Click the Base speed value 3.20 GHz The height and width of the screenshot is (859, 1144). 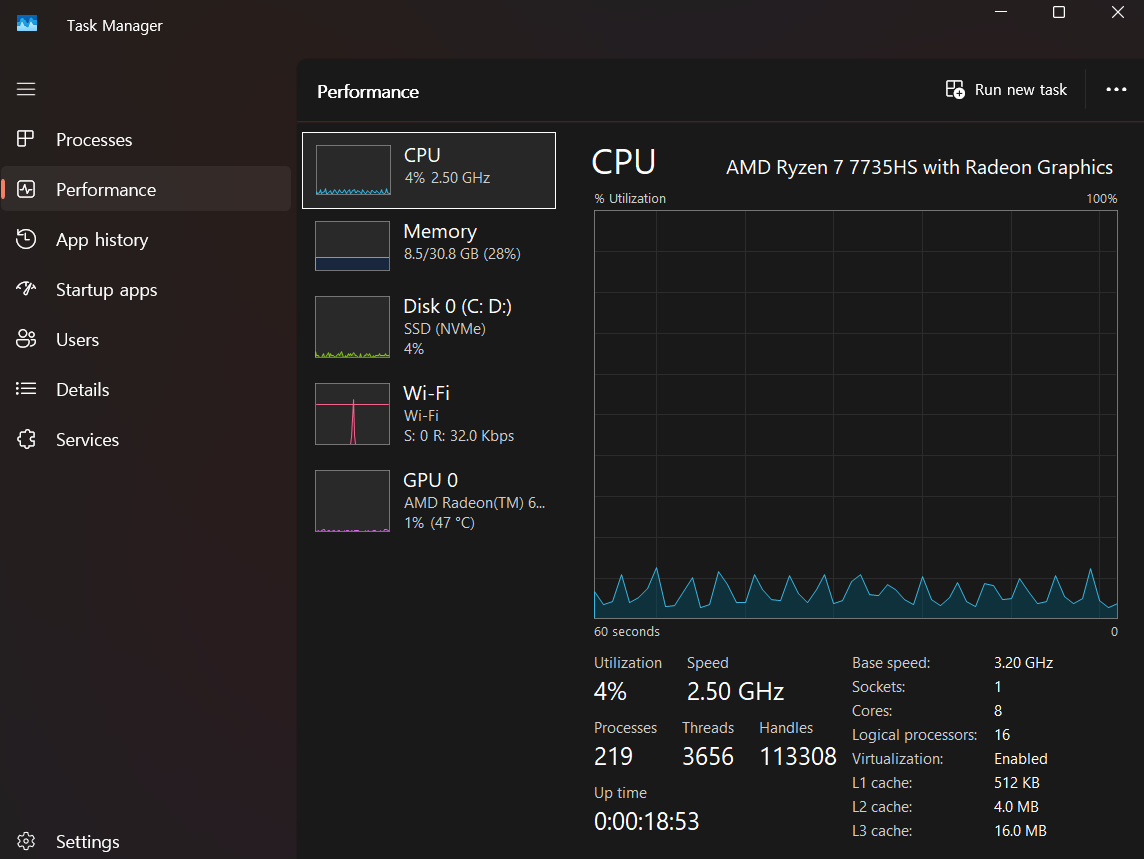click(x=1024, y=663)
